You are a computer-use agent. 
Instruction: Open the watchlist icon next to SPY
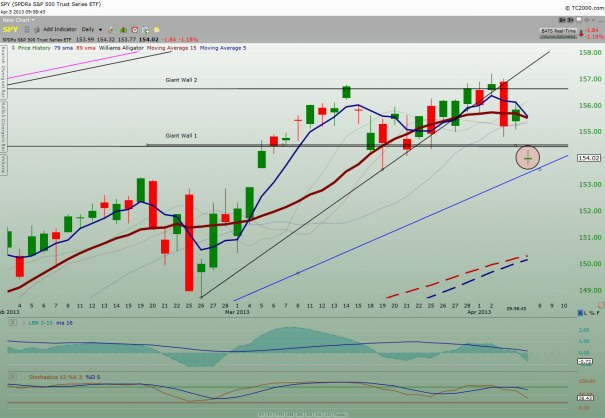coord(26,30)
